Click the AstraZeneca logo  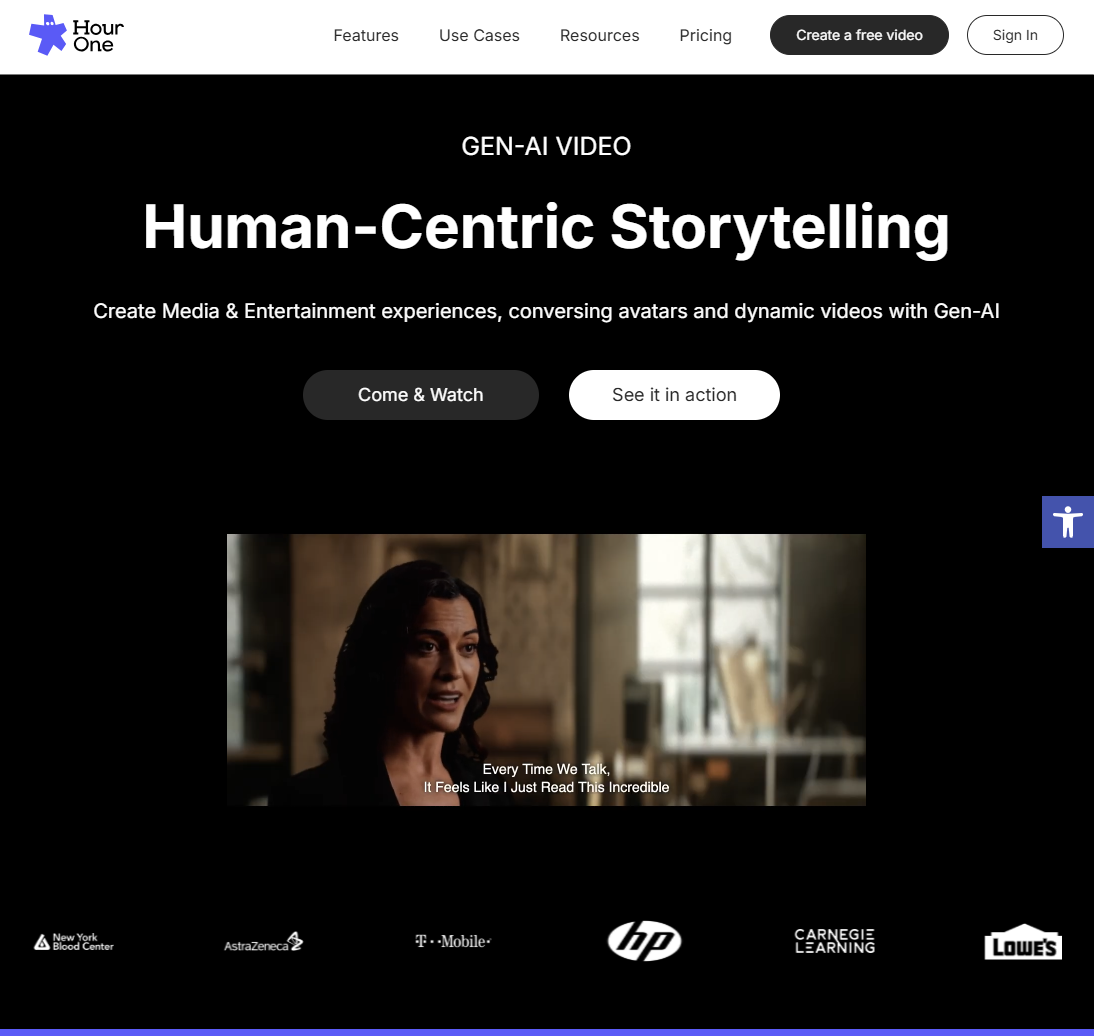[x=263, y=942]
